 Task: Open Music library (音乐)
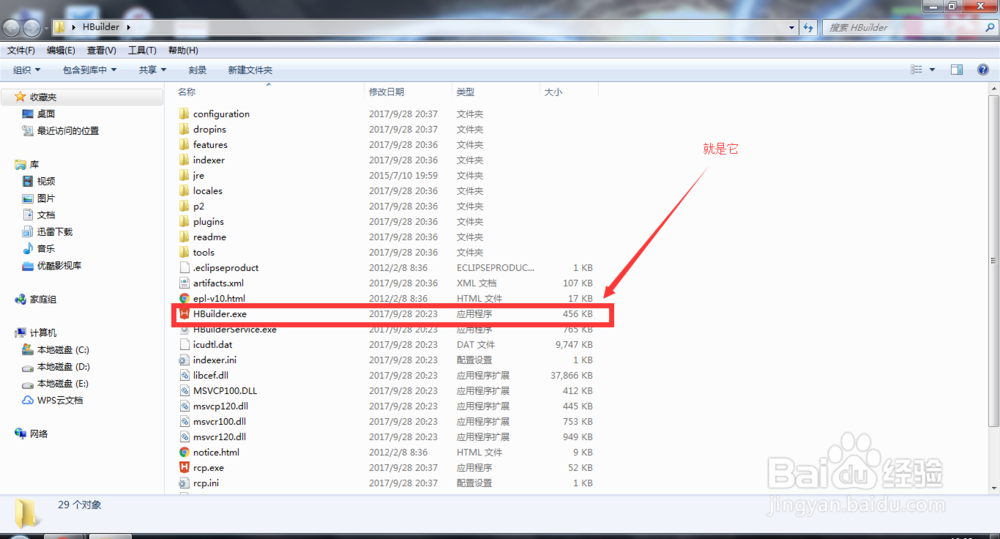click(x=39, y=249)
